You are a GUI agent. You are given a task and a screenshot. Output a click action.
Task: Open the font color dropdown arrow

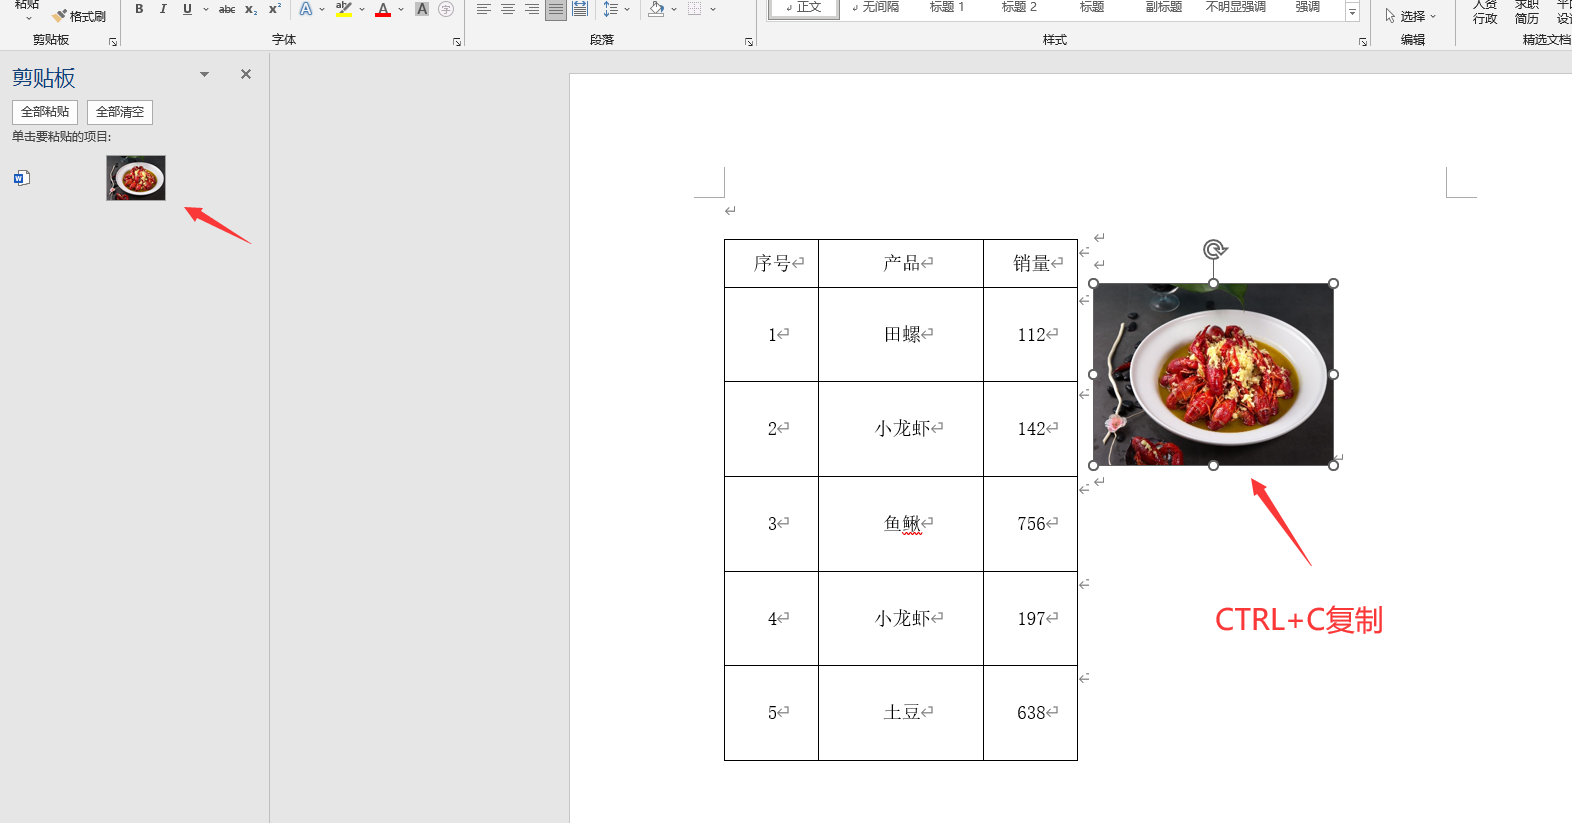(x=401, y=9)
